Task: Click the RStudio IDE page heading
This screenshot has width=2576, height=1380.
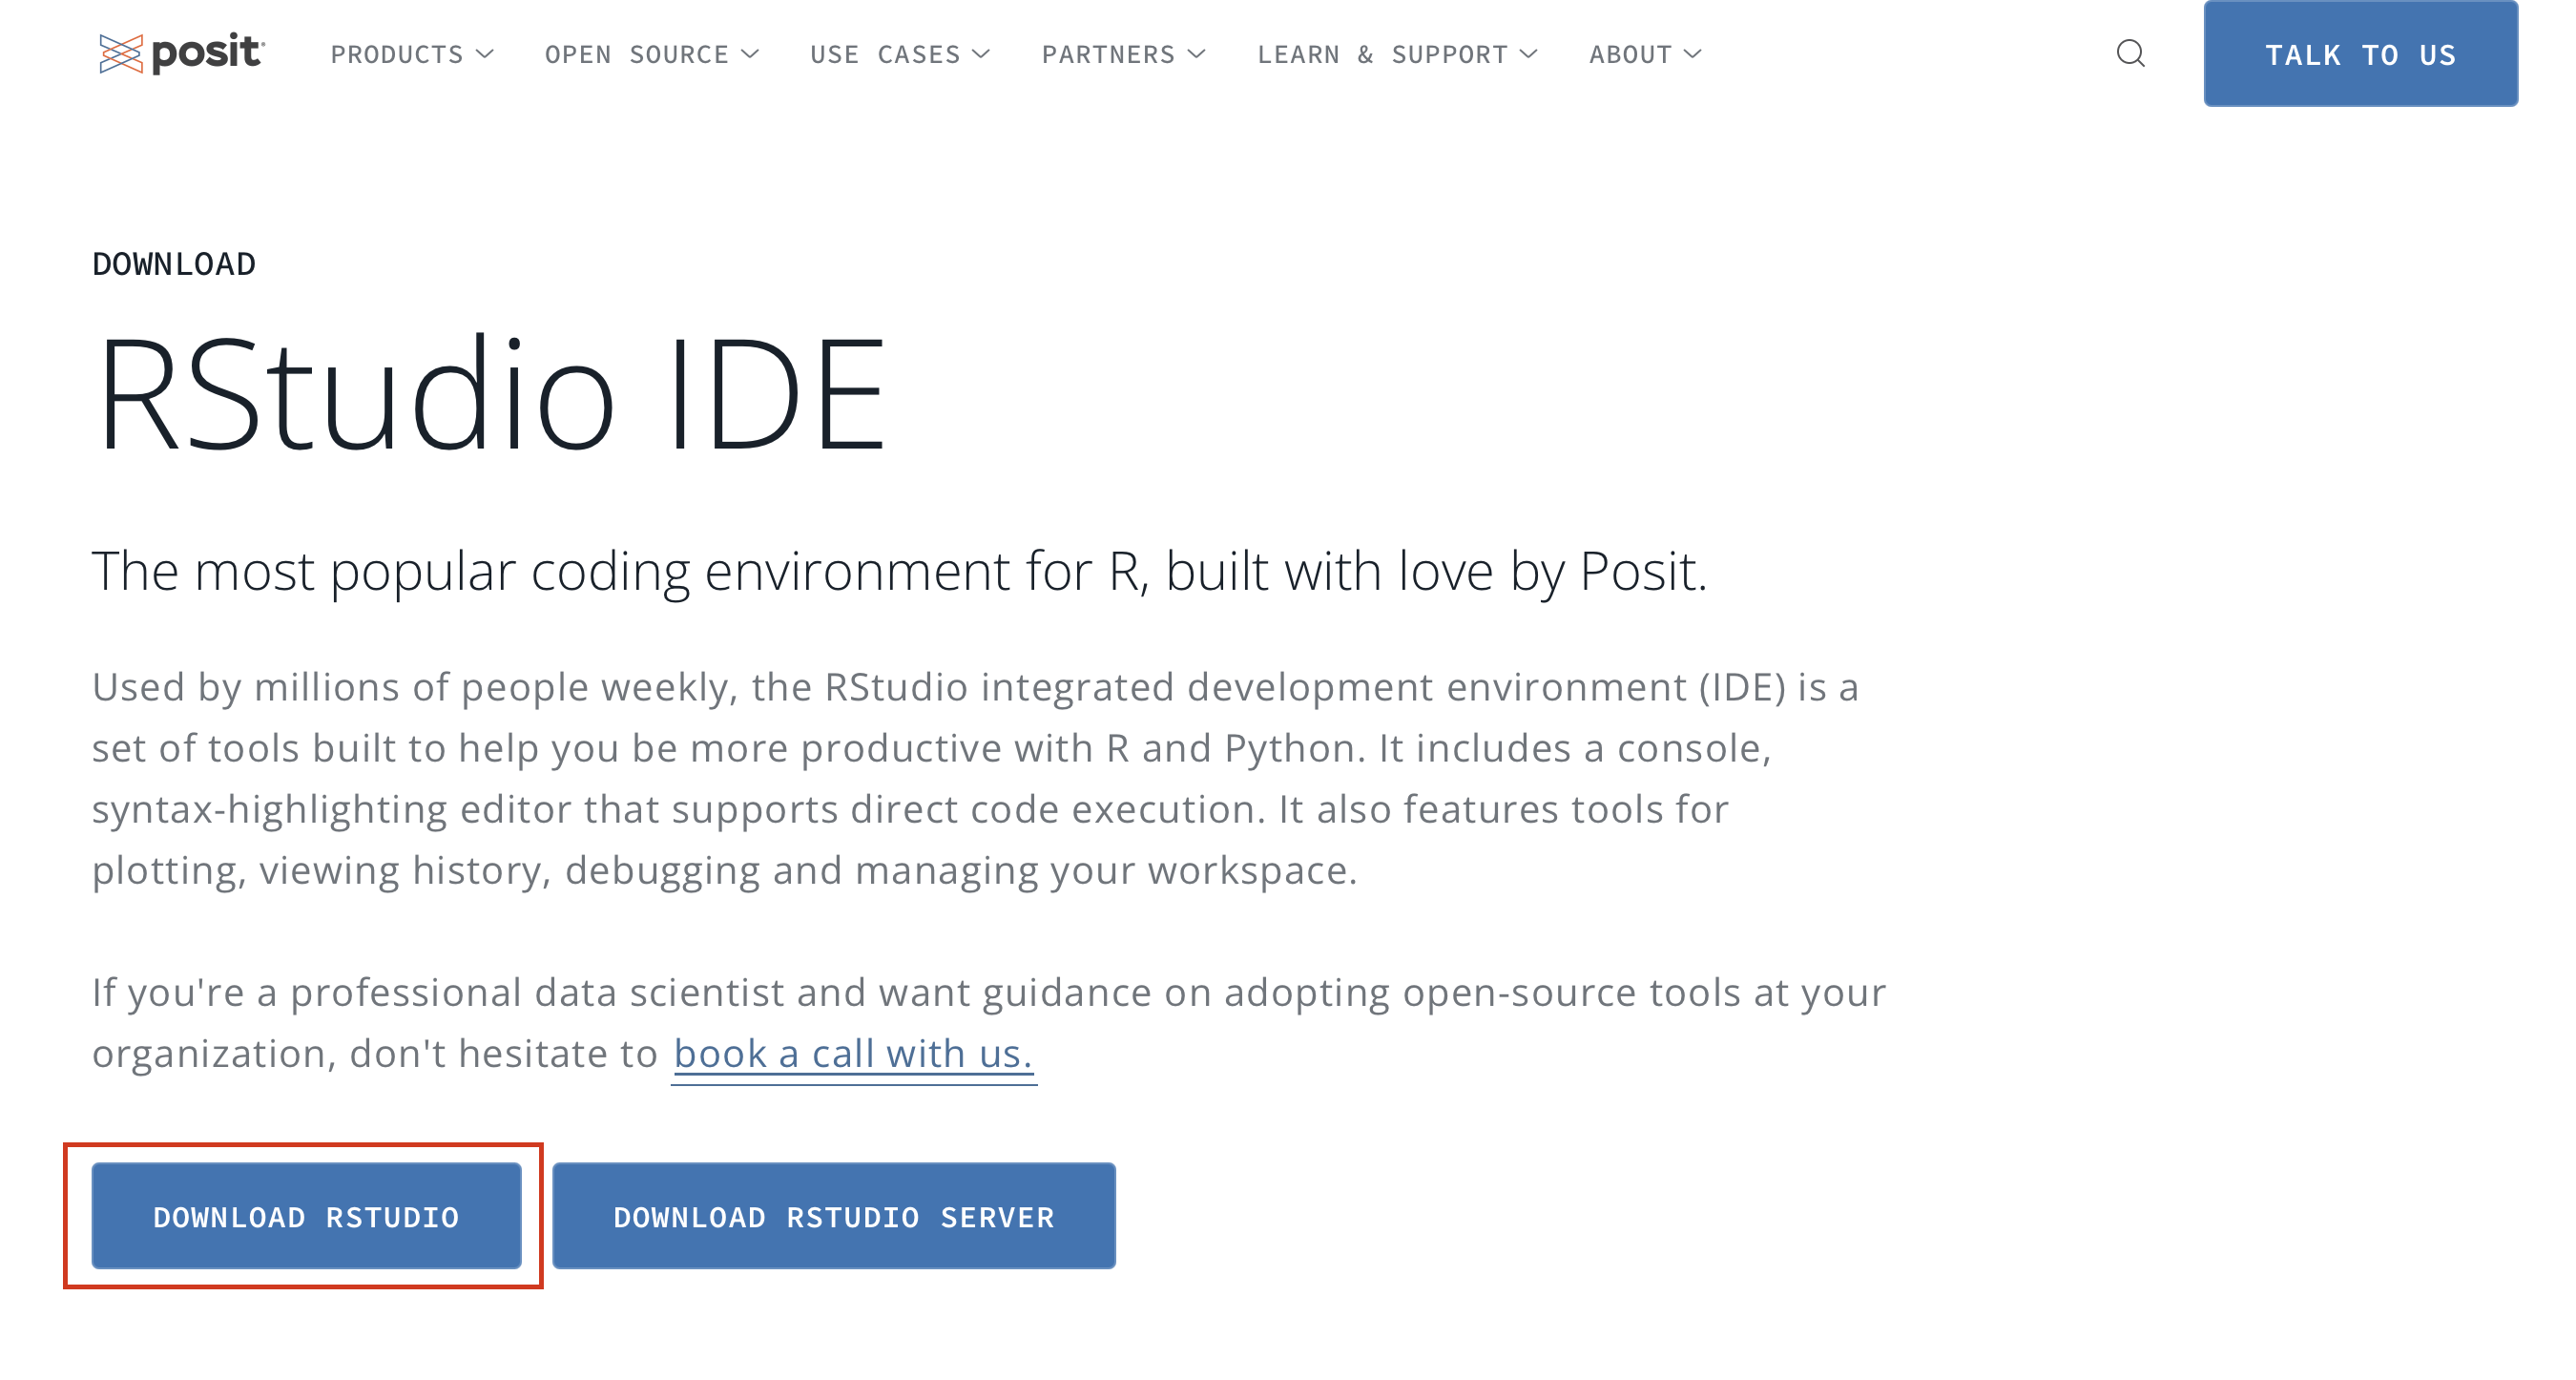Action: tap(490, 395)
